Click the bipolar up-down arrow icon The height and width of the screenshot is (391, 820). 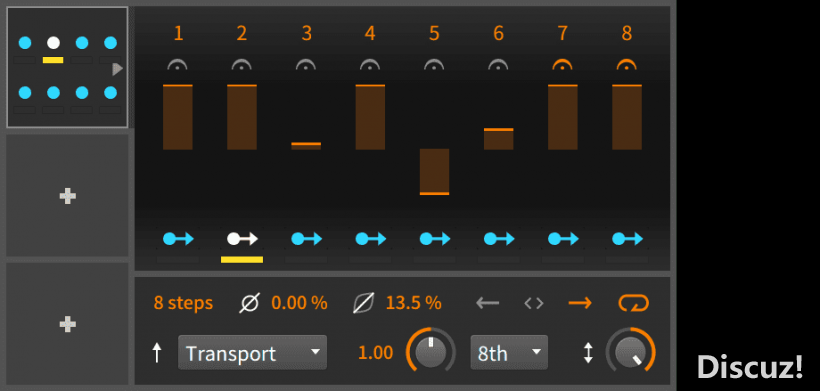[589, 353]
